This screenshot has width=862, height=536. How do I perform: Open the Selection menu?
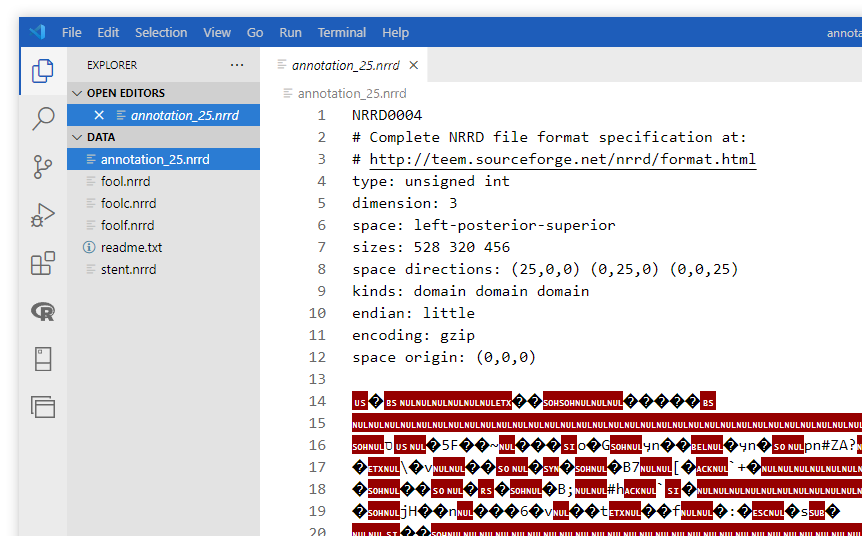pyautogui.click(x=161, y=32)
